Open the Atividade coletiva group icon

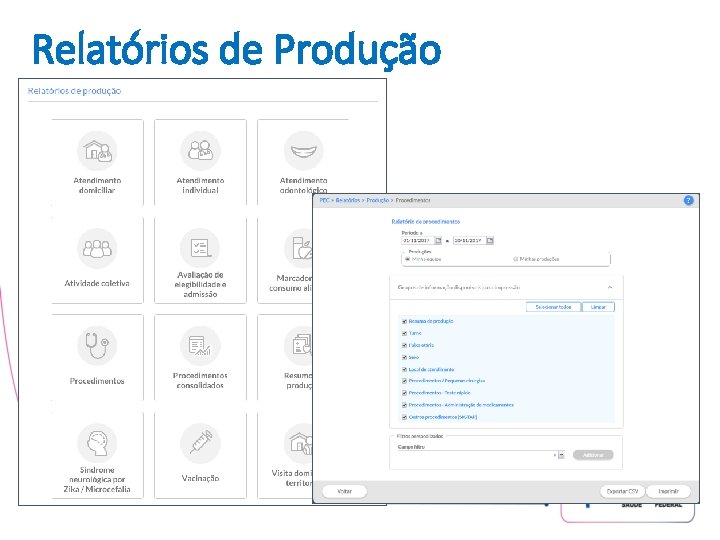coord(97,248)
